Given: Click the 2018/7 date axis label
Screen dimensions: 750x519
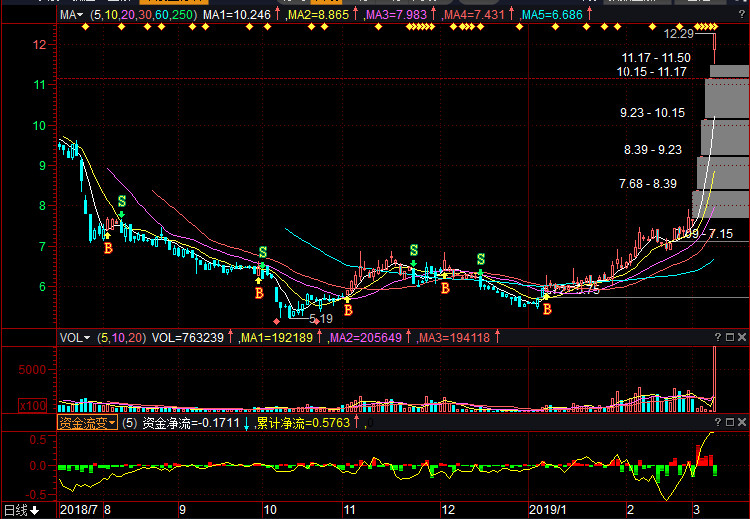Looking at the screenshot, I should tap(79, 510).
